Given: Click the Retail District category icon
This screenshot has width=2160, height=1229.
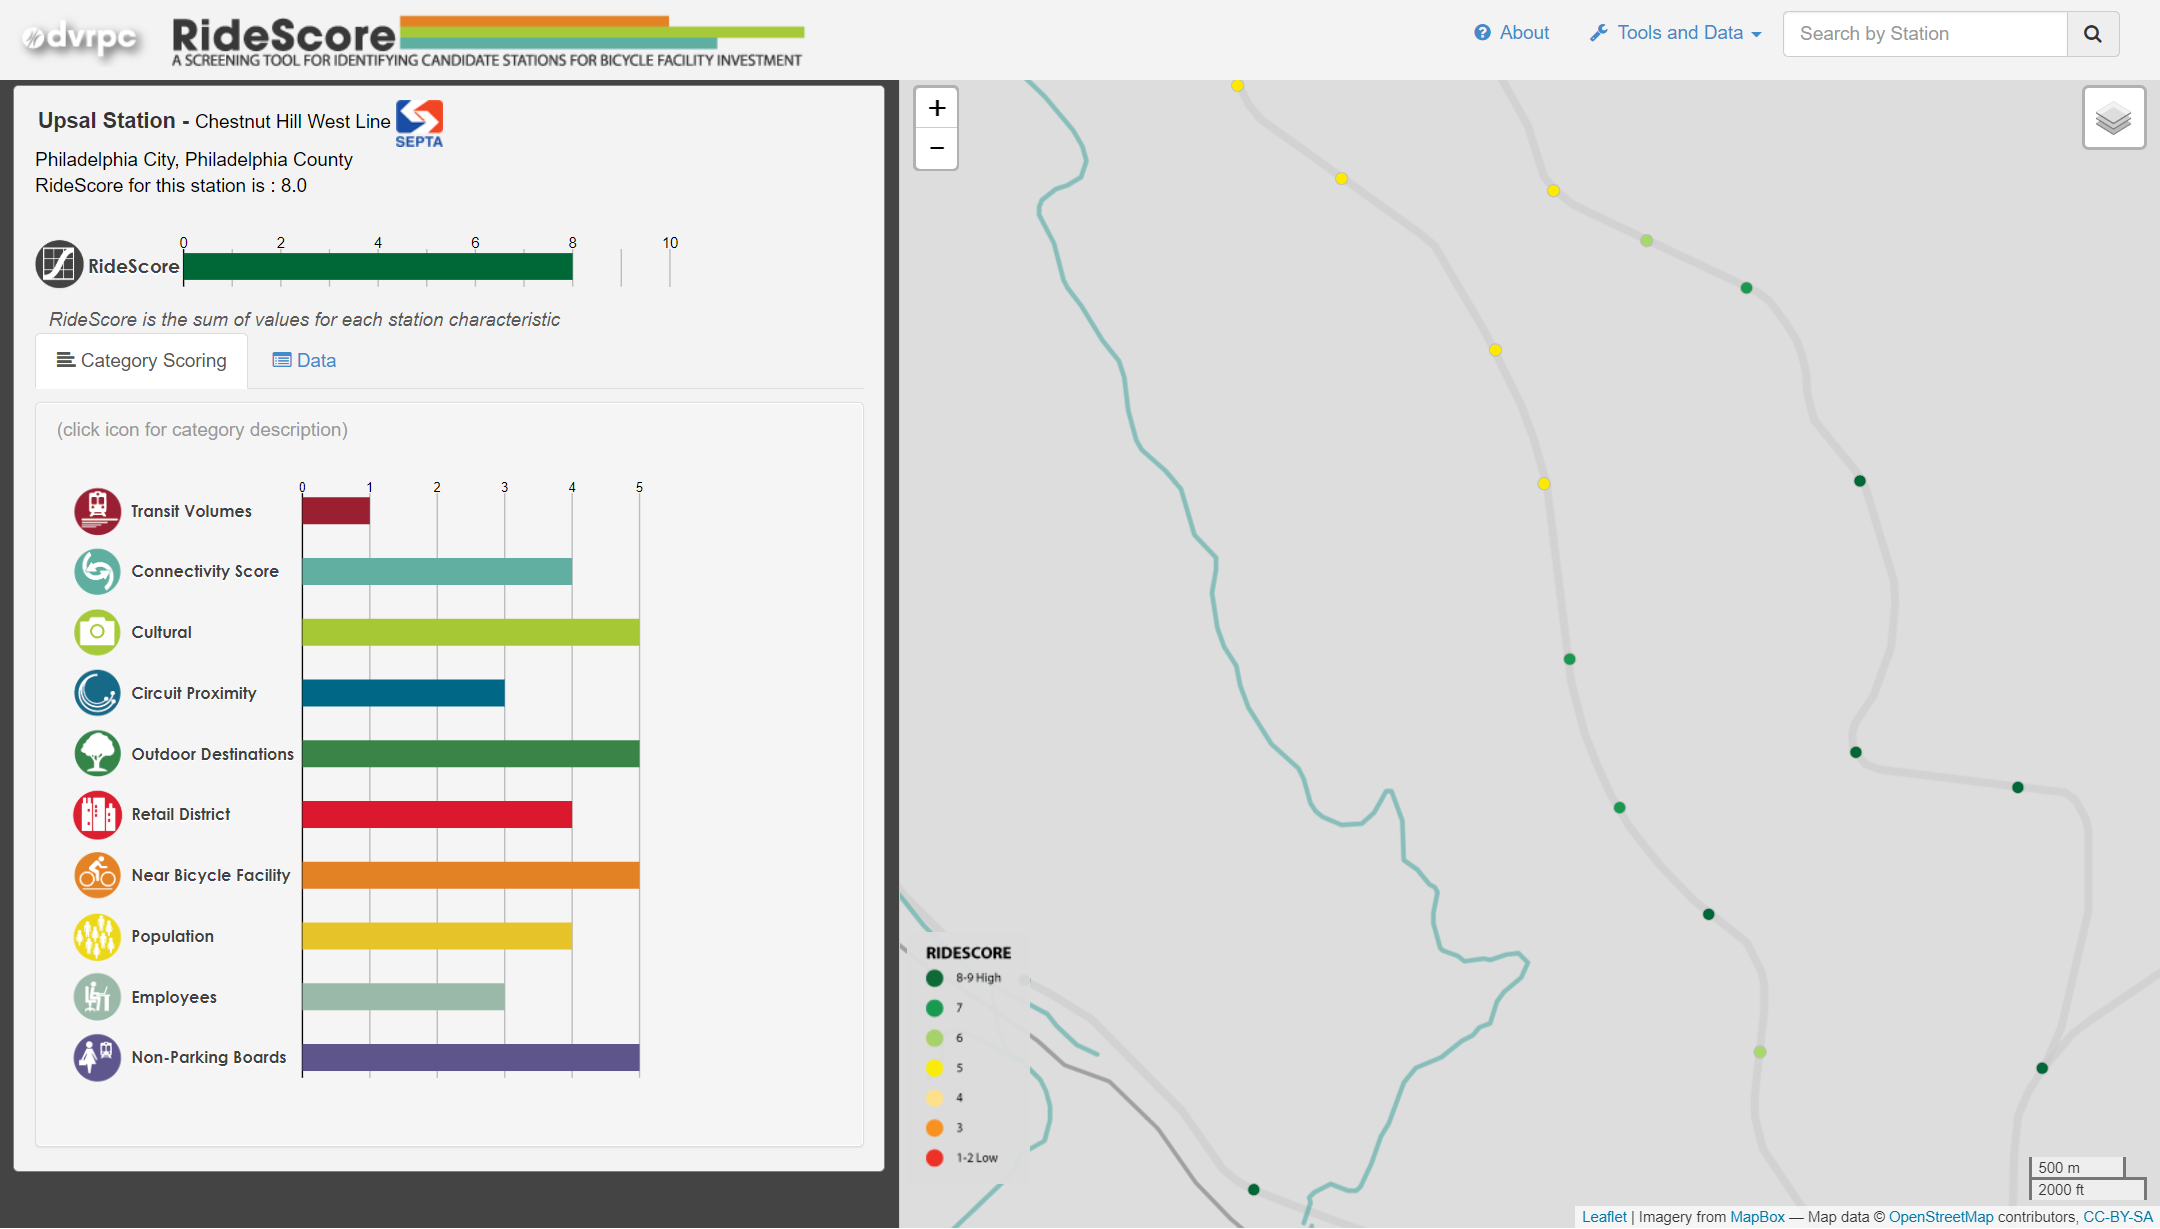Looking at the screenshot, I should click(x=97, y=815).
